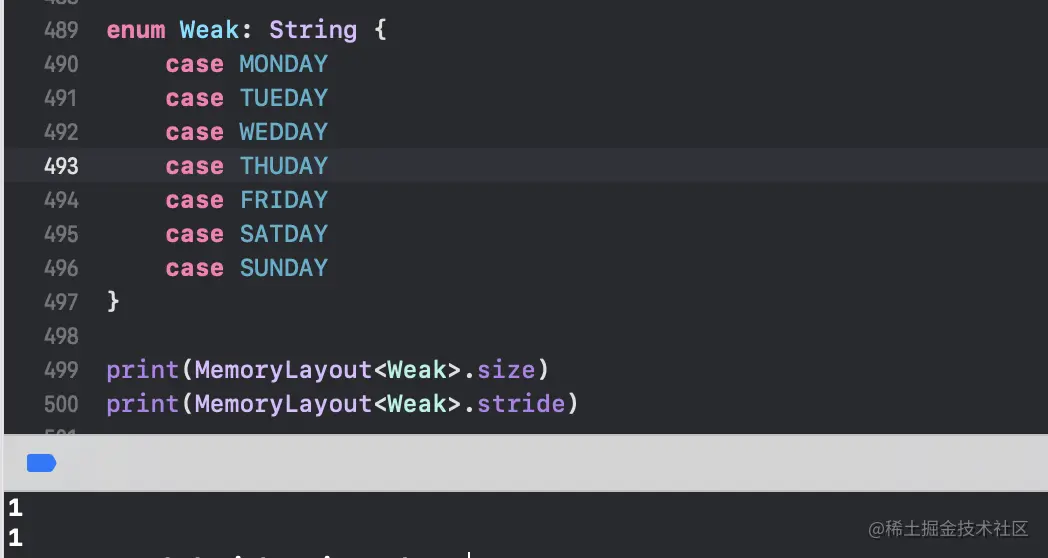Click line number 500 in gutter
1048x558 pixels.
point(61,404)
